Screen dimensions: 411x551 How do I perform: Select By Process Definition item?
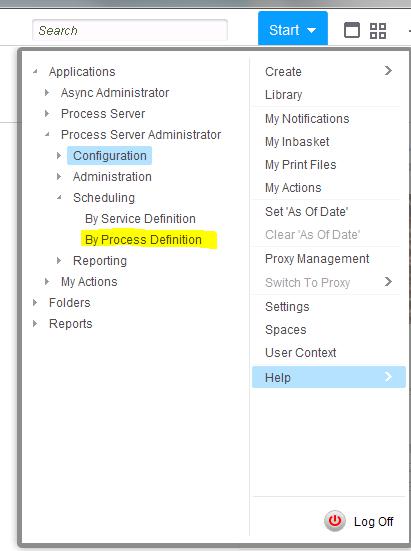(x=143, y=240)
